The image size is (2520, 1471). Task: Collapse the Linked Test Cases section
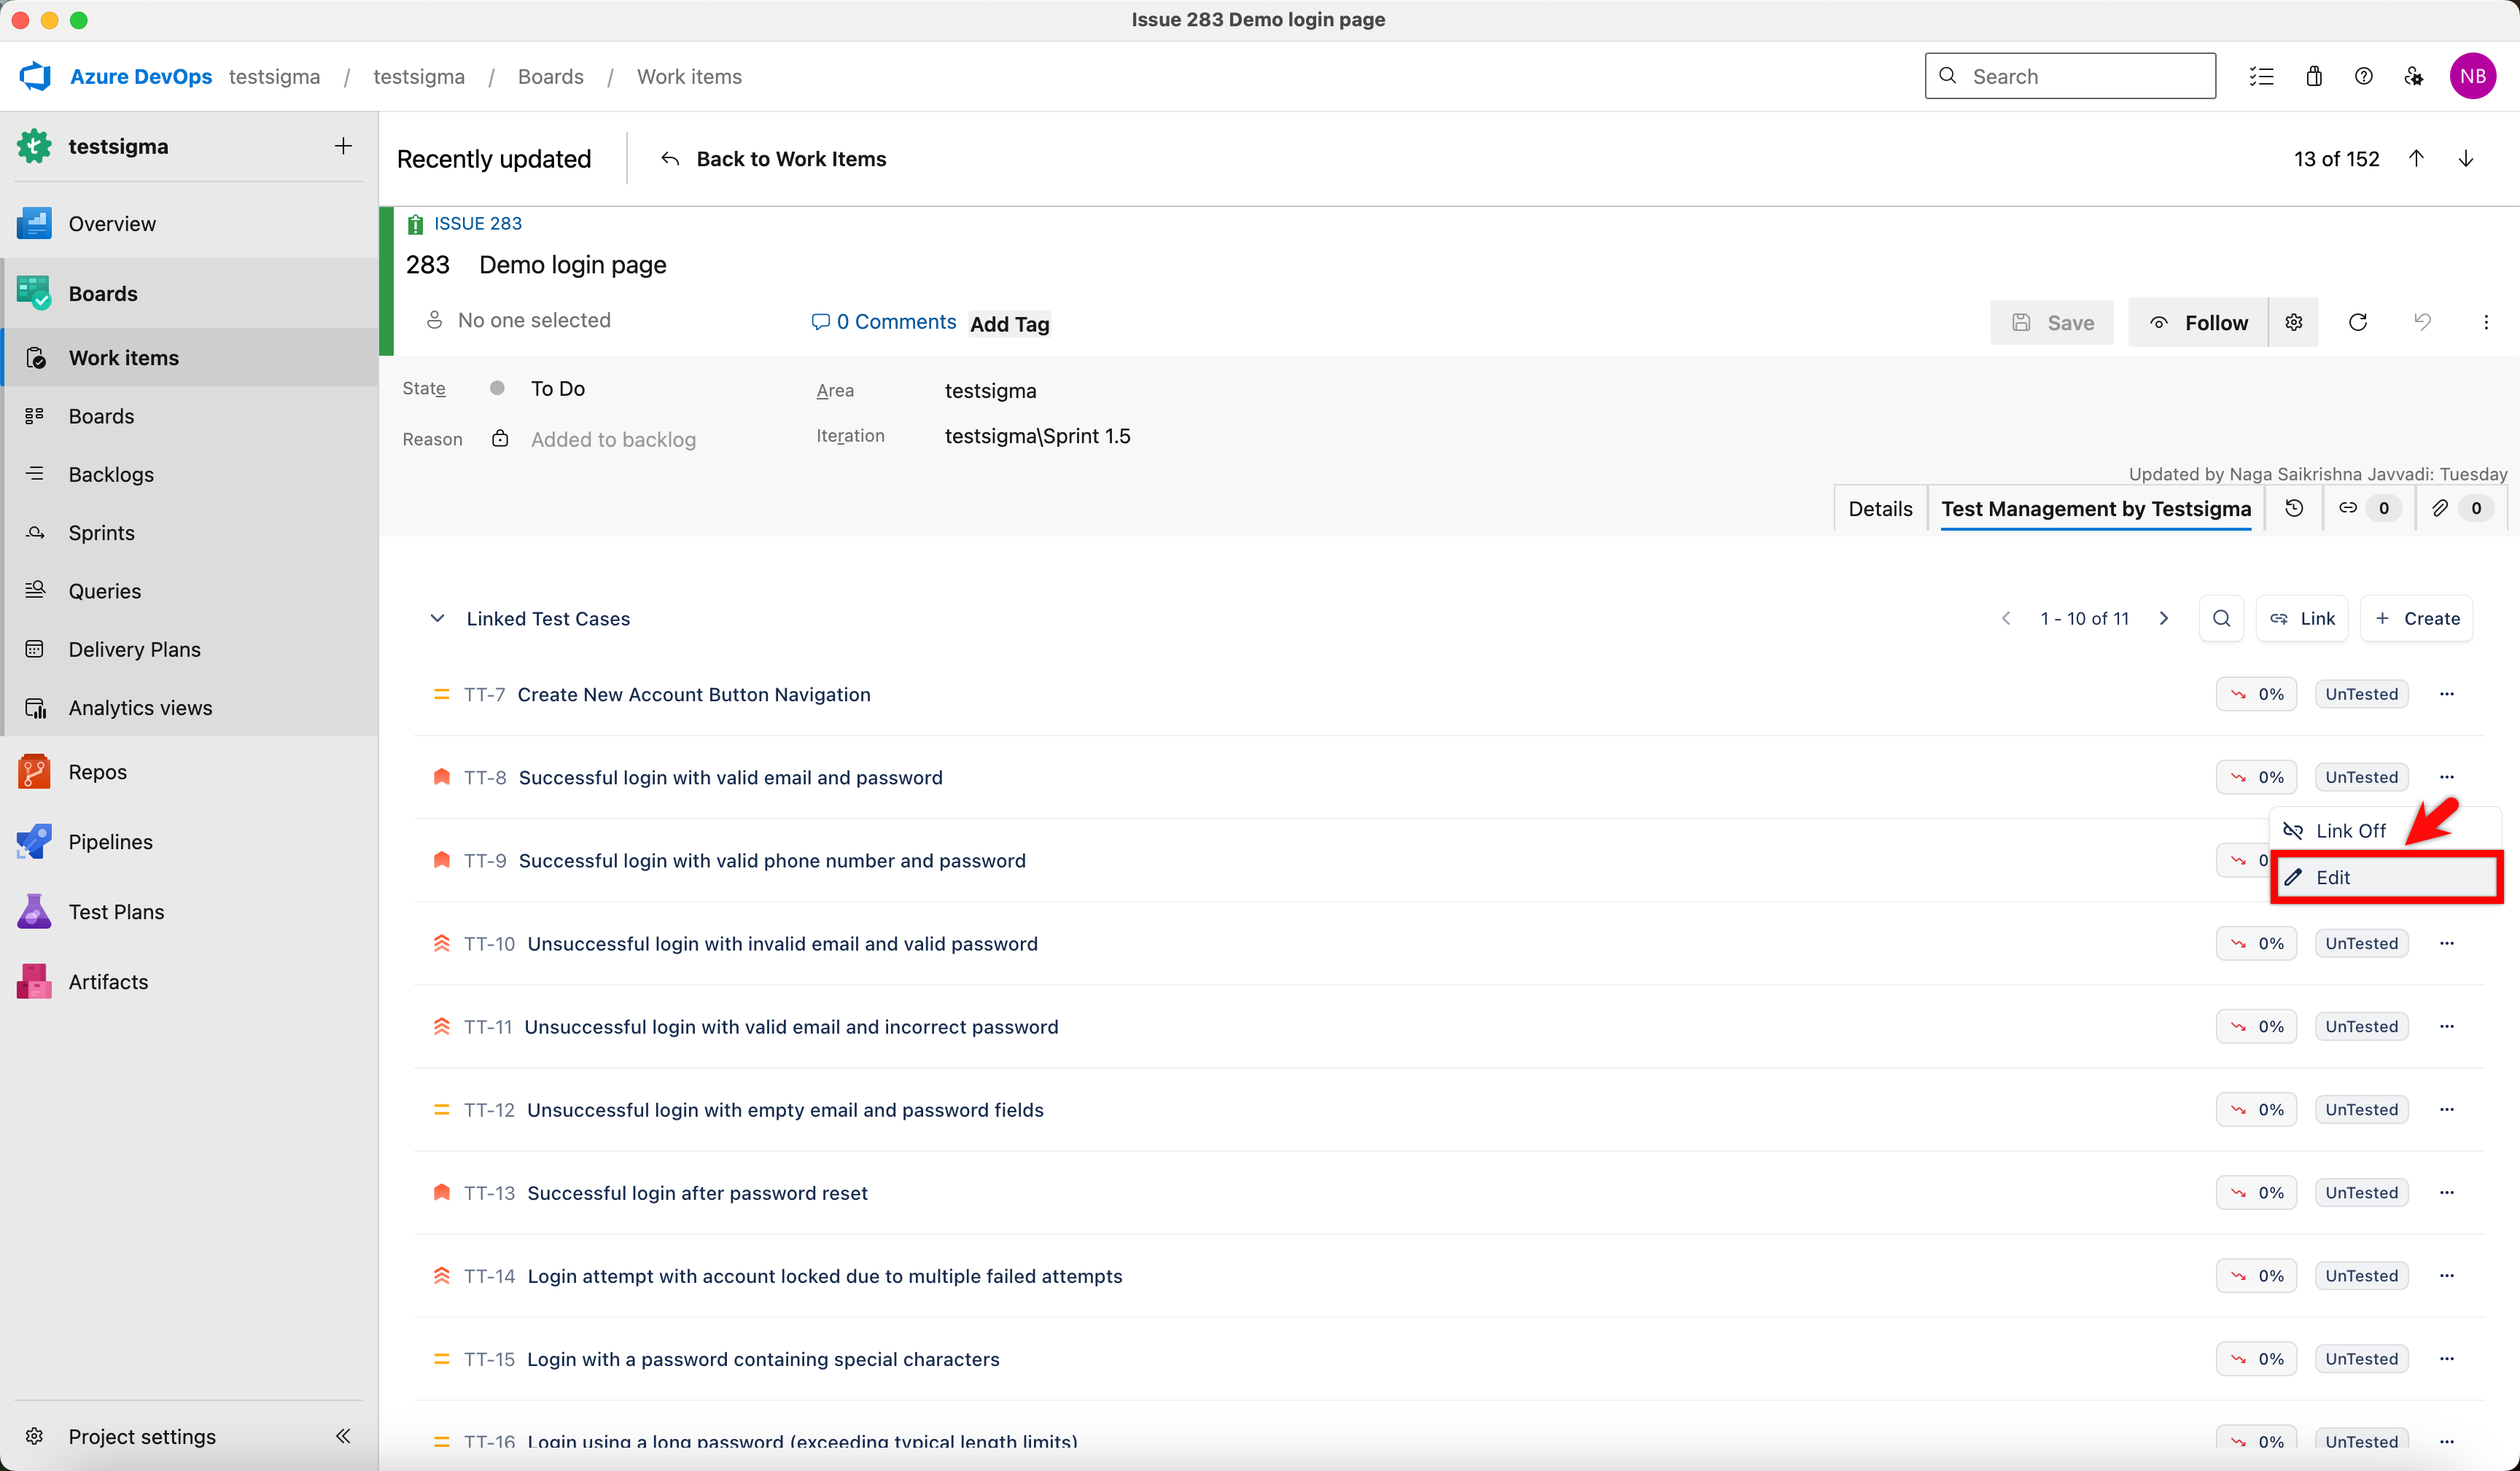437,618
